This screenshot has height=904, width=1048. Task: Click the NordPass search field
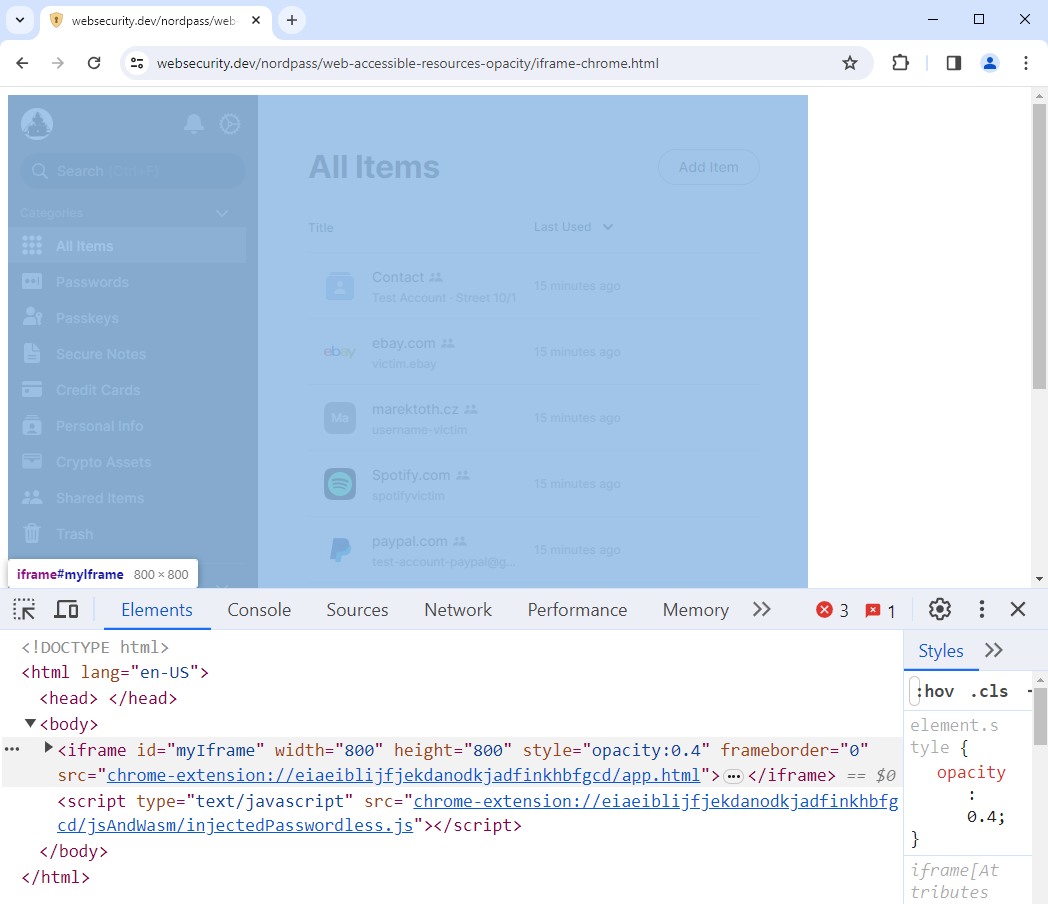click(133, 171)
